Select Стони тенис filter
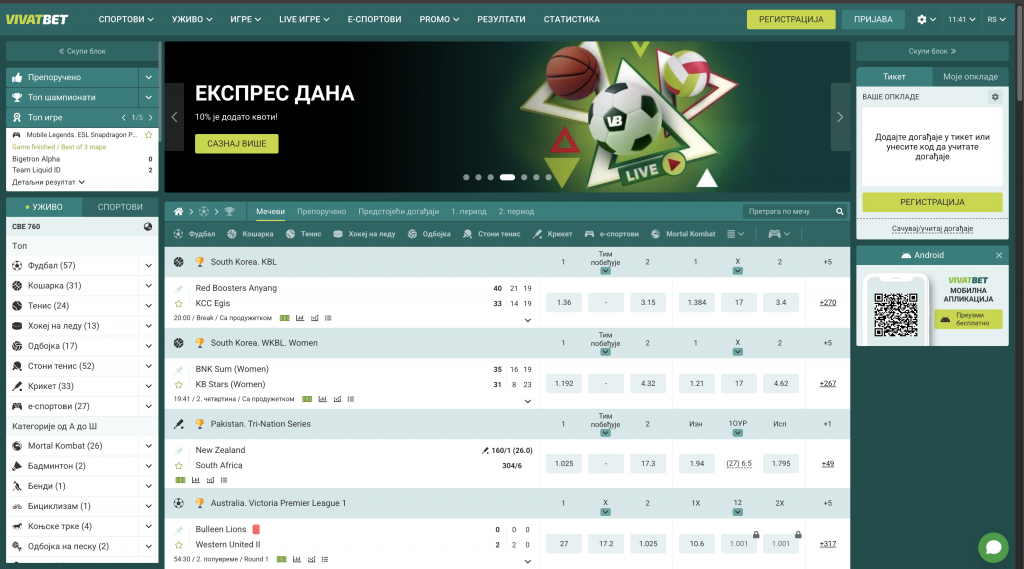The width and height of the screenshot is (1024, 569). click(492, 234)
